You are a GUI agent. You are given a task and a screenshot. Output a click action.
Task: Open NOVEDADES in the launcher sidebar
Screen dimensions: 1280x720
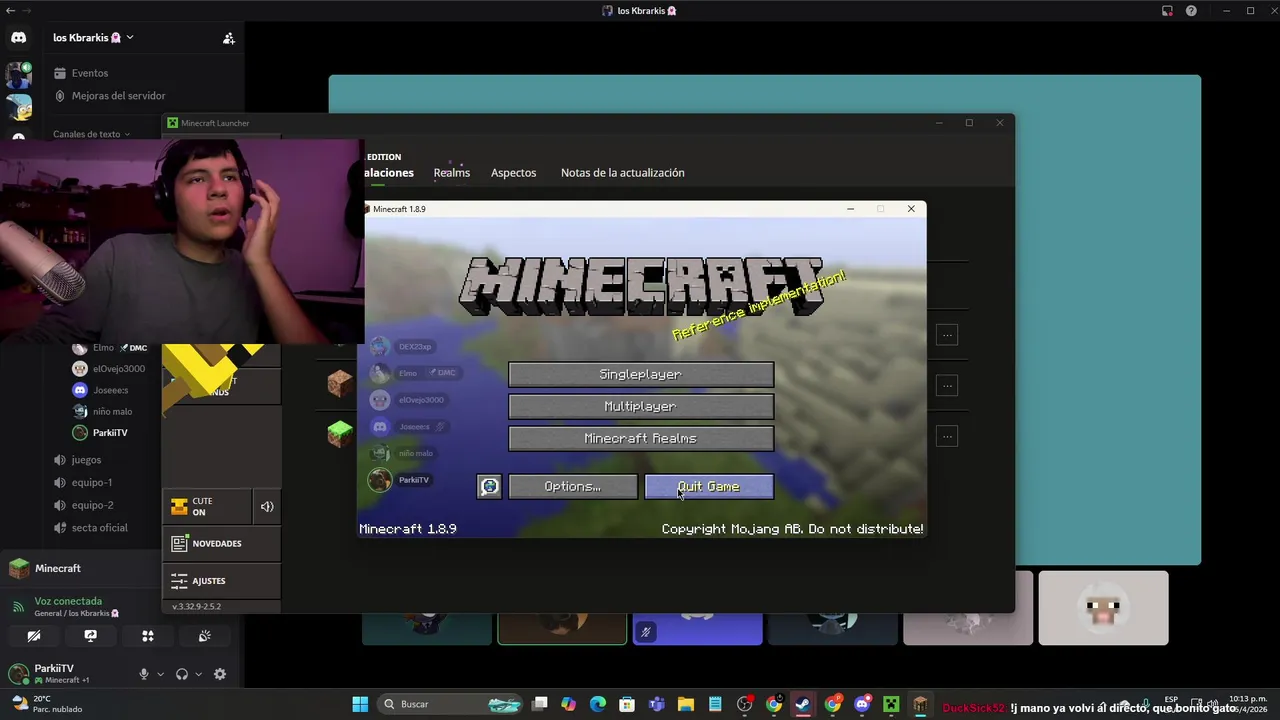221,543
